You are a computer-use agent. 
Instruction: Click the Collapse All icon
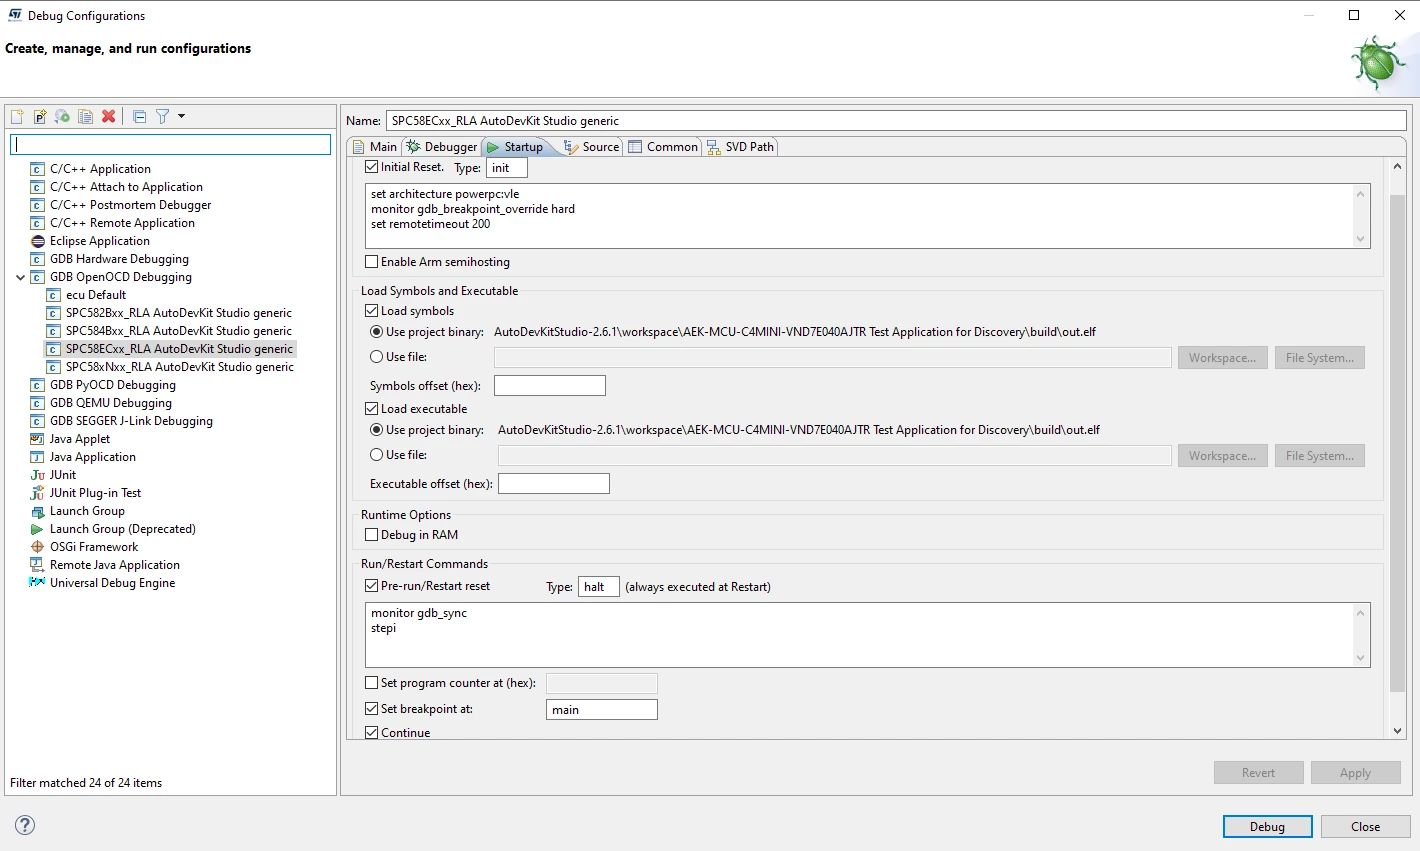pos(139,117)
